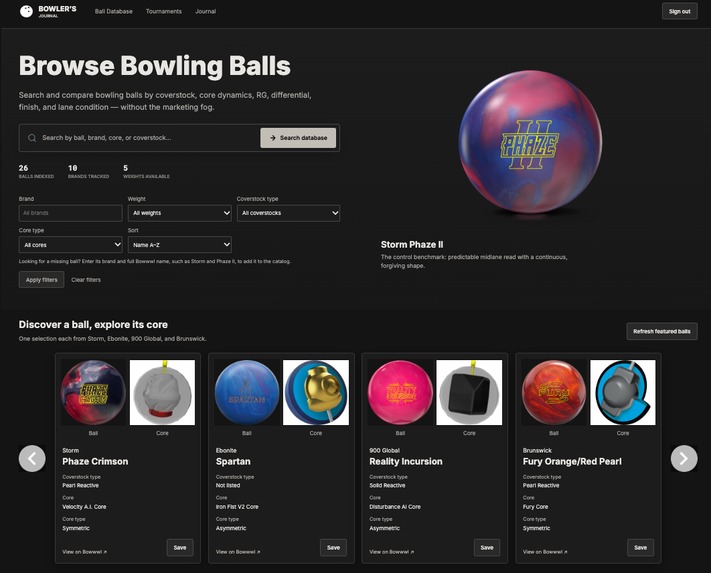Click Refresh featured balls button
The image size is (711, 573).
[662, 331]
